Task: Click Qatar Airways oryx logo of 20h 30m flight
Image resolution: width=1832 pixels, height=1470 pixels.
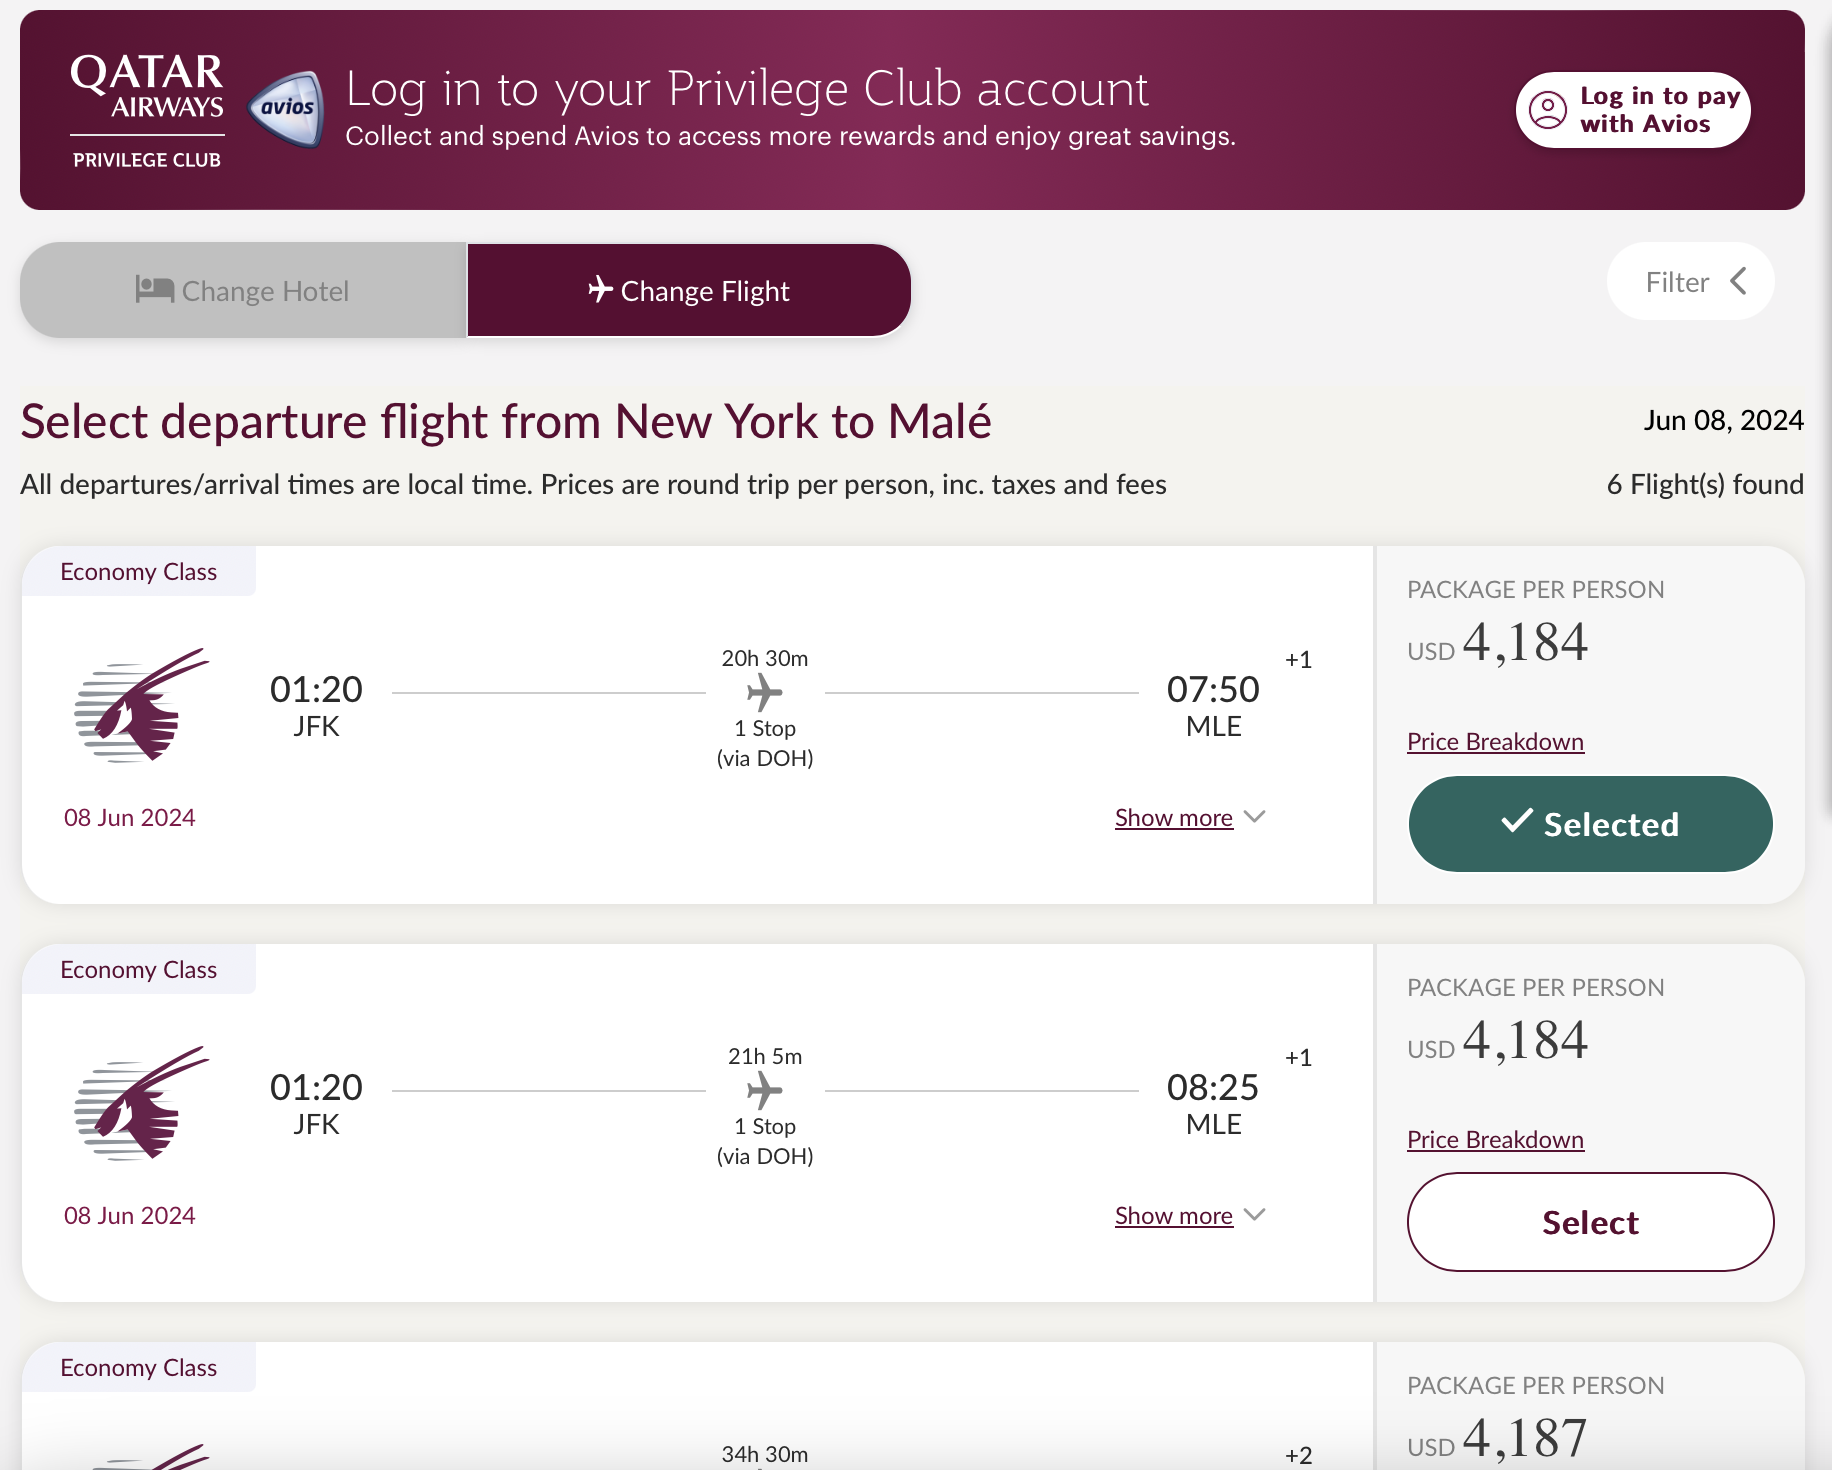Action: pos(142,705)
